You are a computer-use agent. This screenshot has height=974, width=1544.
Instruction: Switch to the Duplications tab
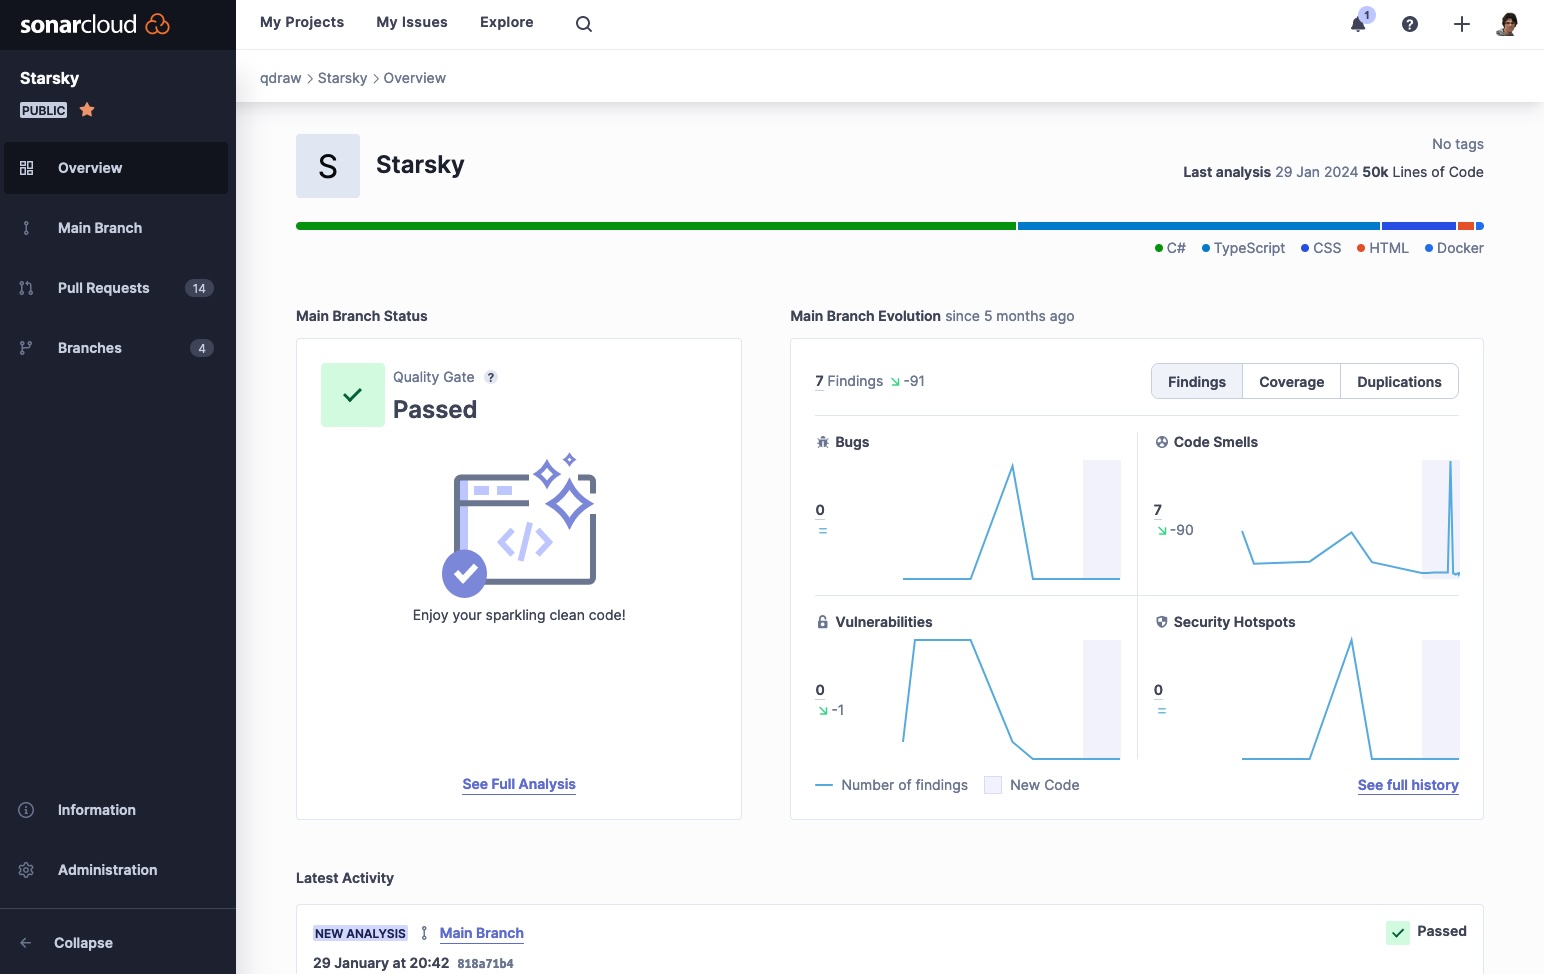click(x=1399, y=381)
